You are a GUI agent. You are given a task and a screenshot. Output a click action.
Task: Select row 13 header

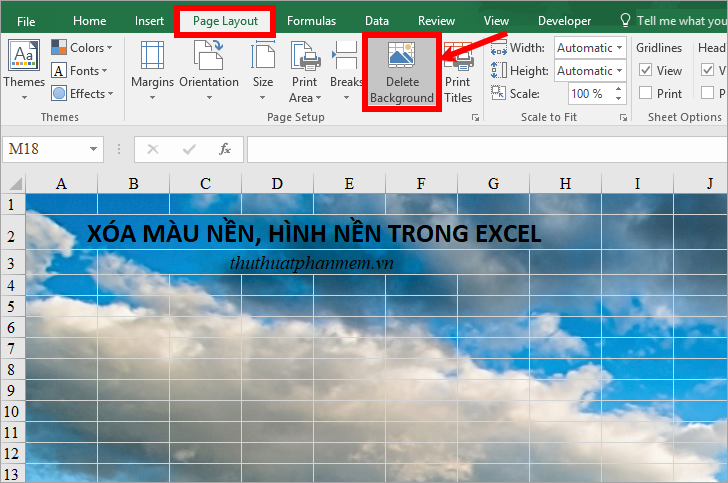tap(13, 474)
